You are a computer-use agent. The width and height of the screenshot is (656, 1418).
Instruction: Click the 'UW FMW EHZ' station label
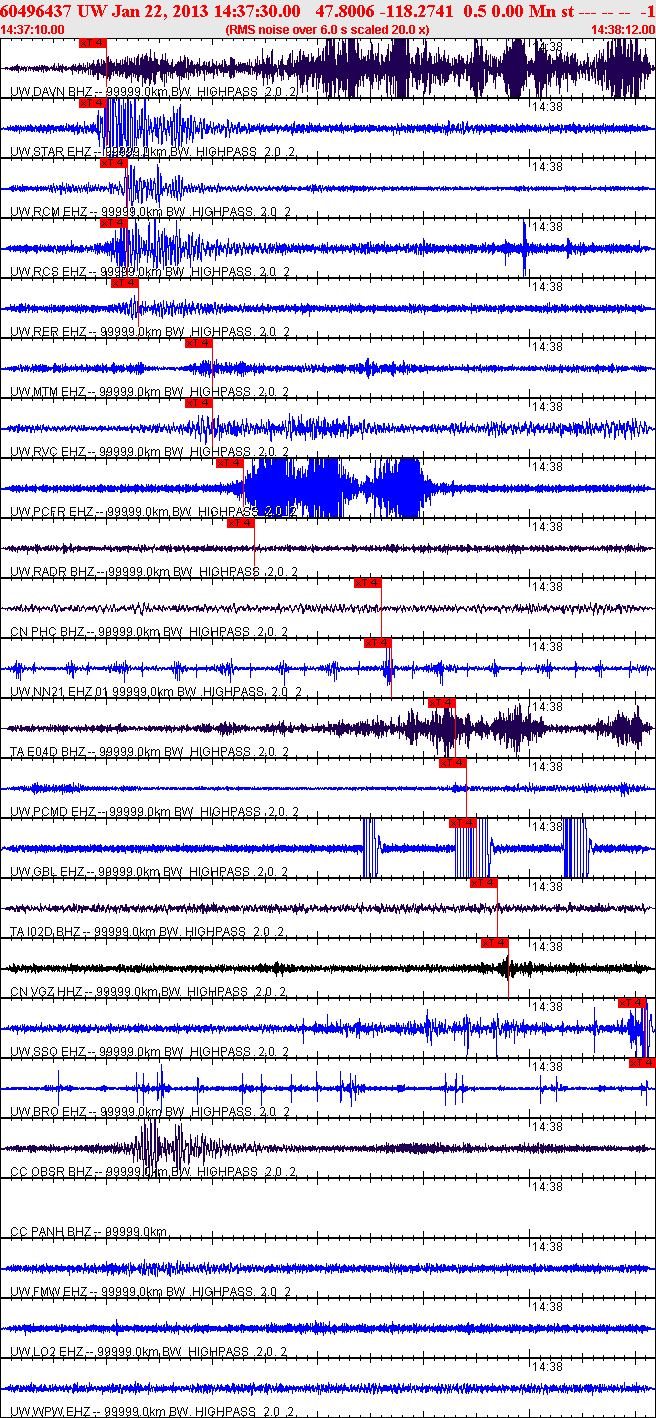pos(47,1292)
